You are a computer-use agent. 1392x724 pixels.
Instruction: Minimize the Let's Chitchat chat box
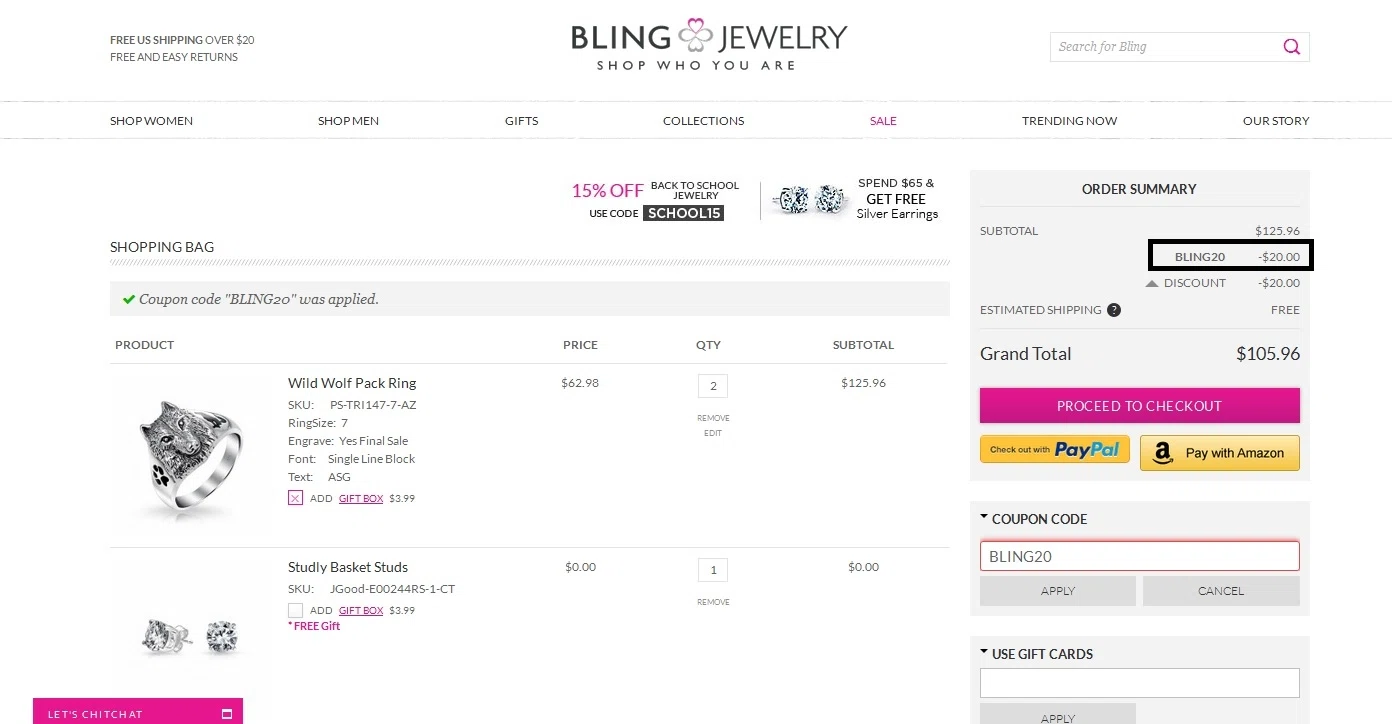point(227,714)
